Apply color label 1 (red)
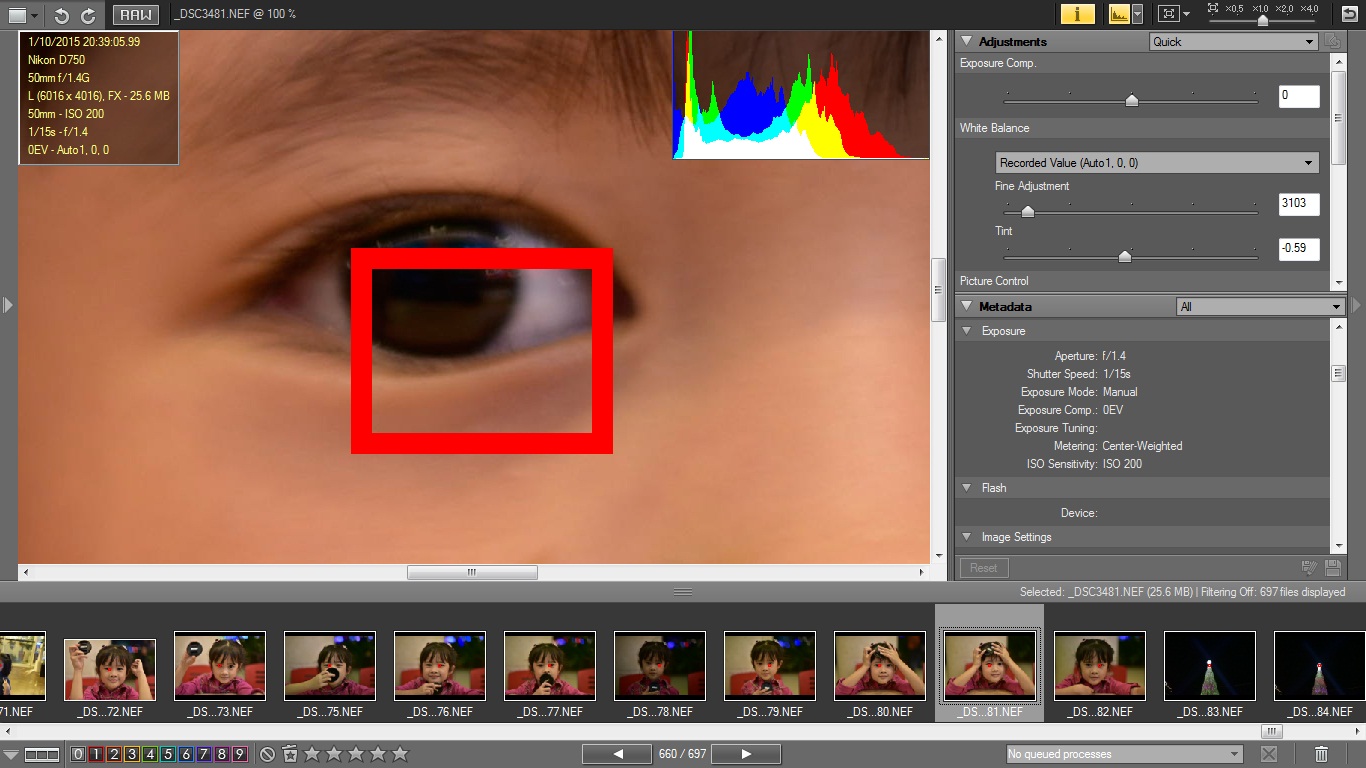Viewport: 1366px width, 768px height. tap(96, 754)
